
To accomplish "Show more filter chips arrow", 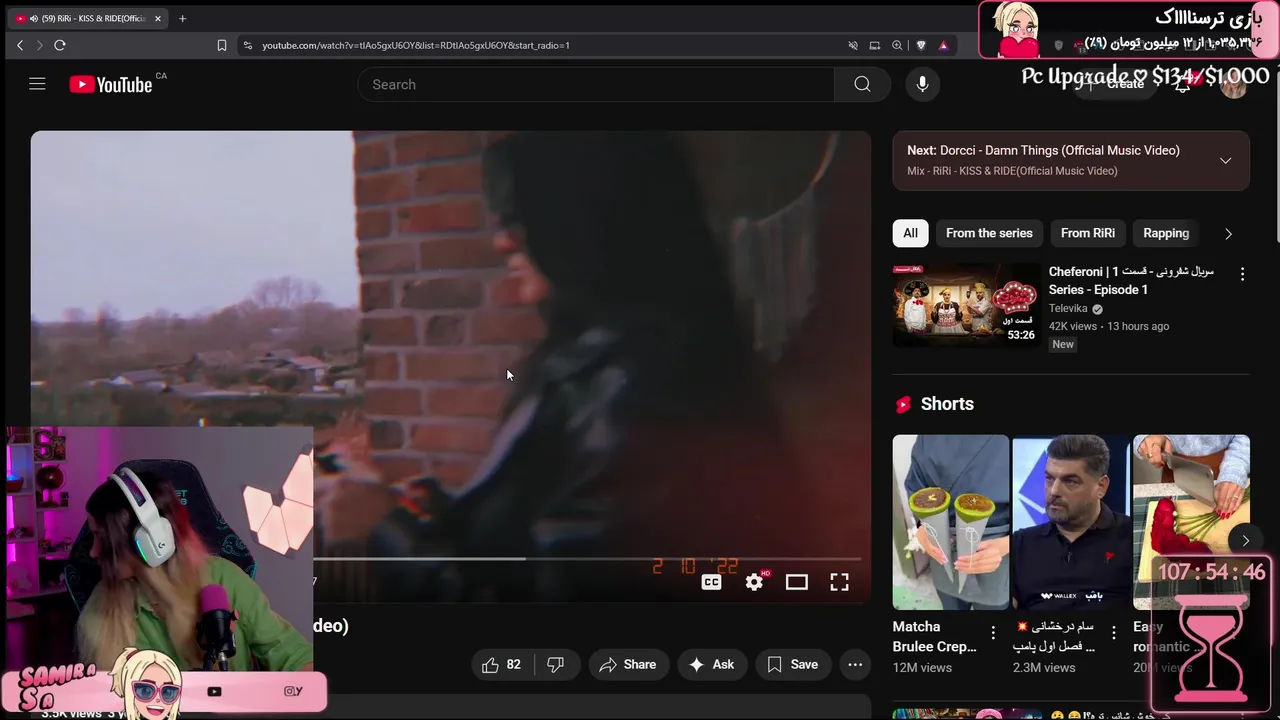I will 1228,233.
